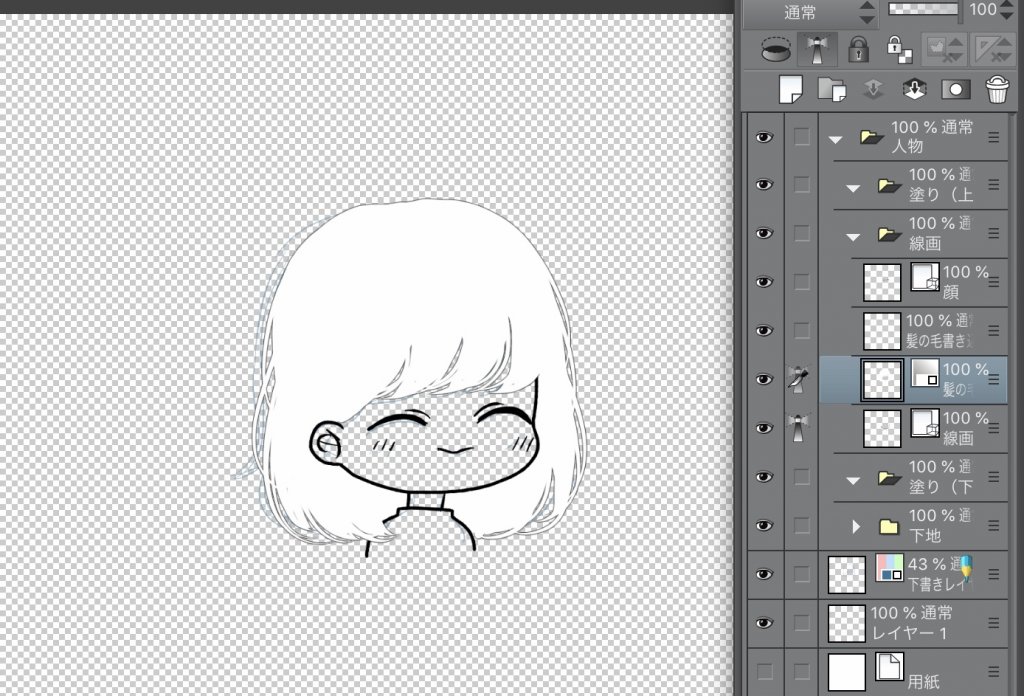Screen dimensions: 1024x696
Task: Delete layer using the trash can icon
Action: tap(997, 89)
